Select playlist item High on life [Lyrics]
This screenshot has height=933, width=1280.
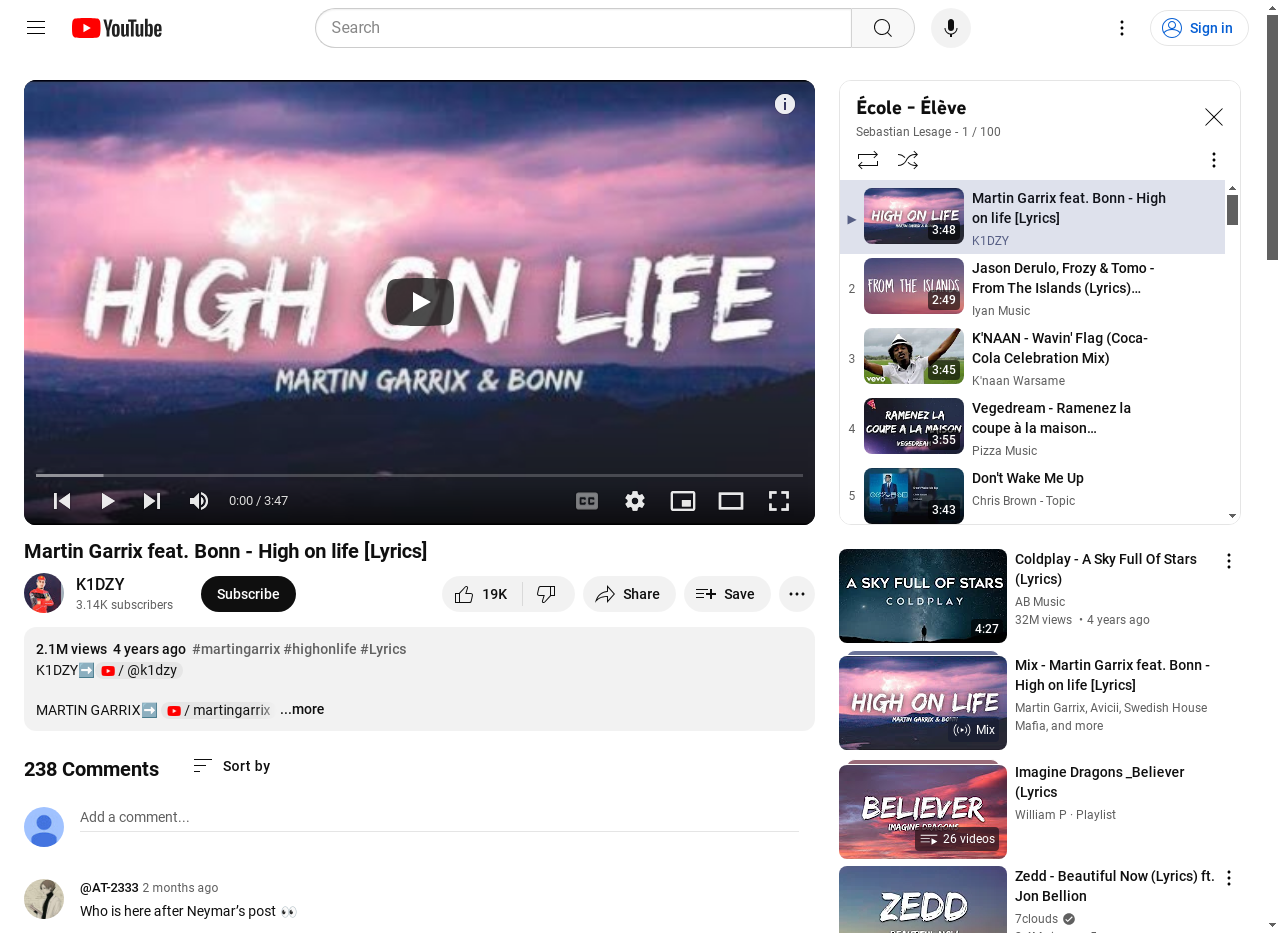[1032, 217]
